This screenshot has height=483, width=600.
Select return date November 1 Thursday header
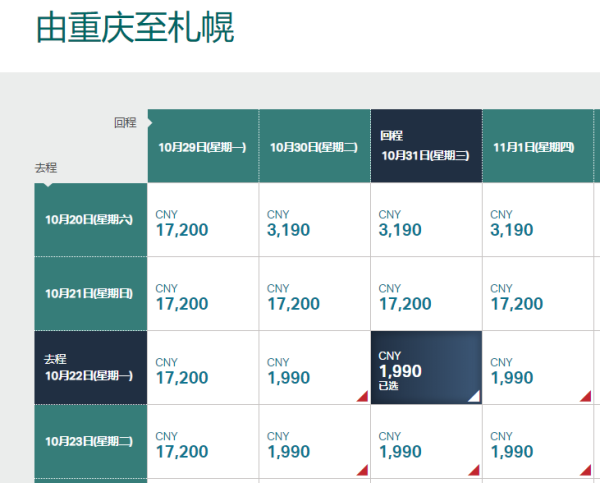[x=538, y=146]
